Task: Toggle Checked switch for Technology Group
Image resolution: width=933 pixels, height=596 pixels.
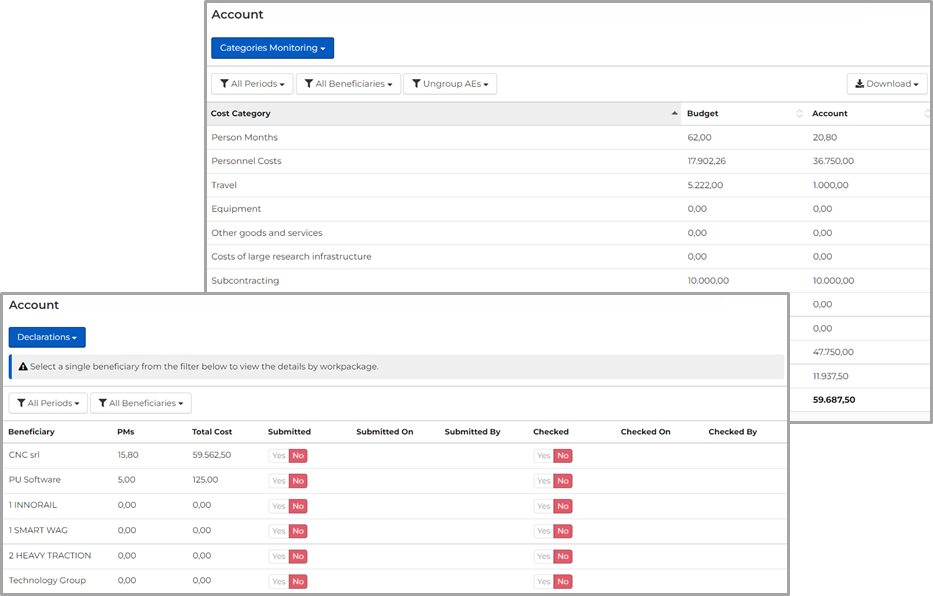Action: pyautogui.click(x=552, y=581)
